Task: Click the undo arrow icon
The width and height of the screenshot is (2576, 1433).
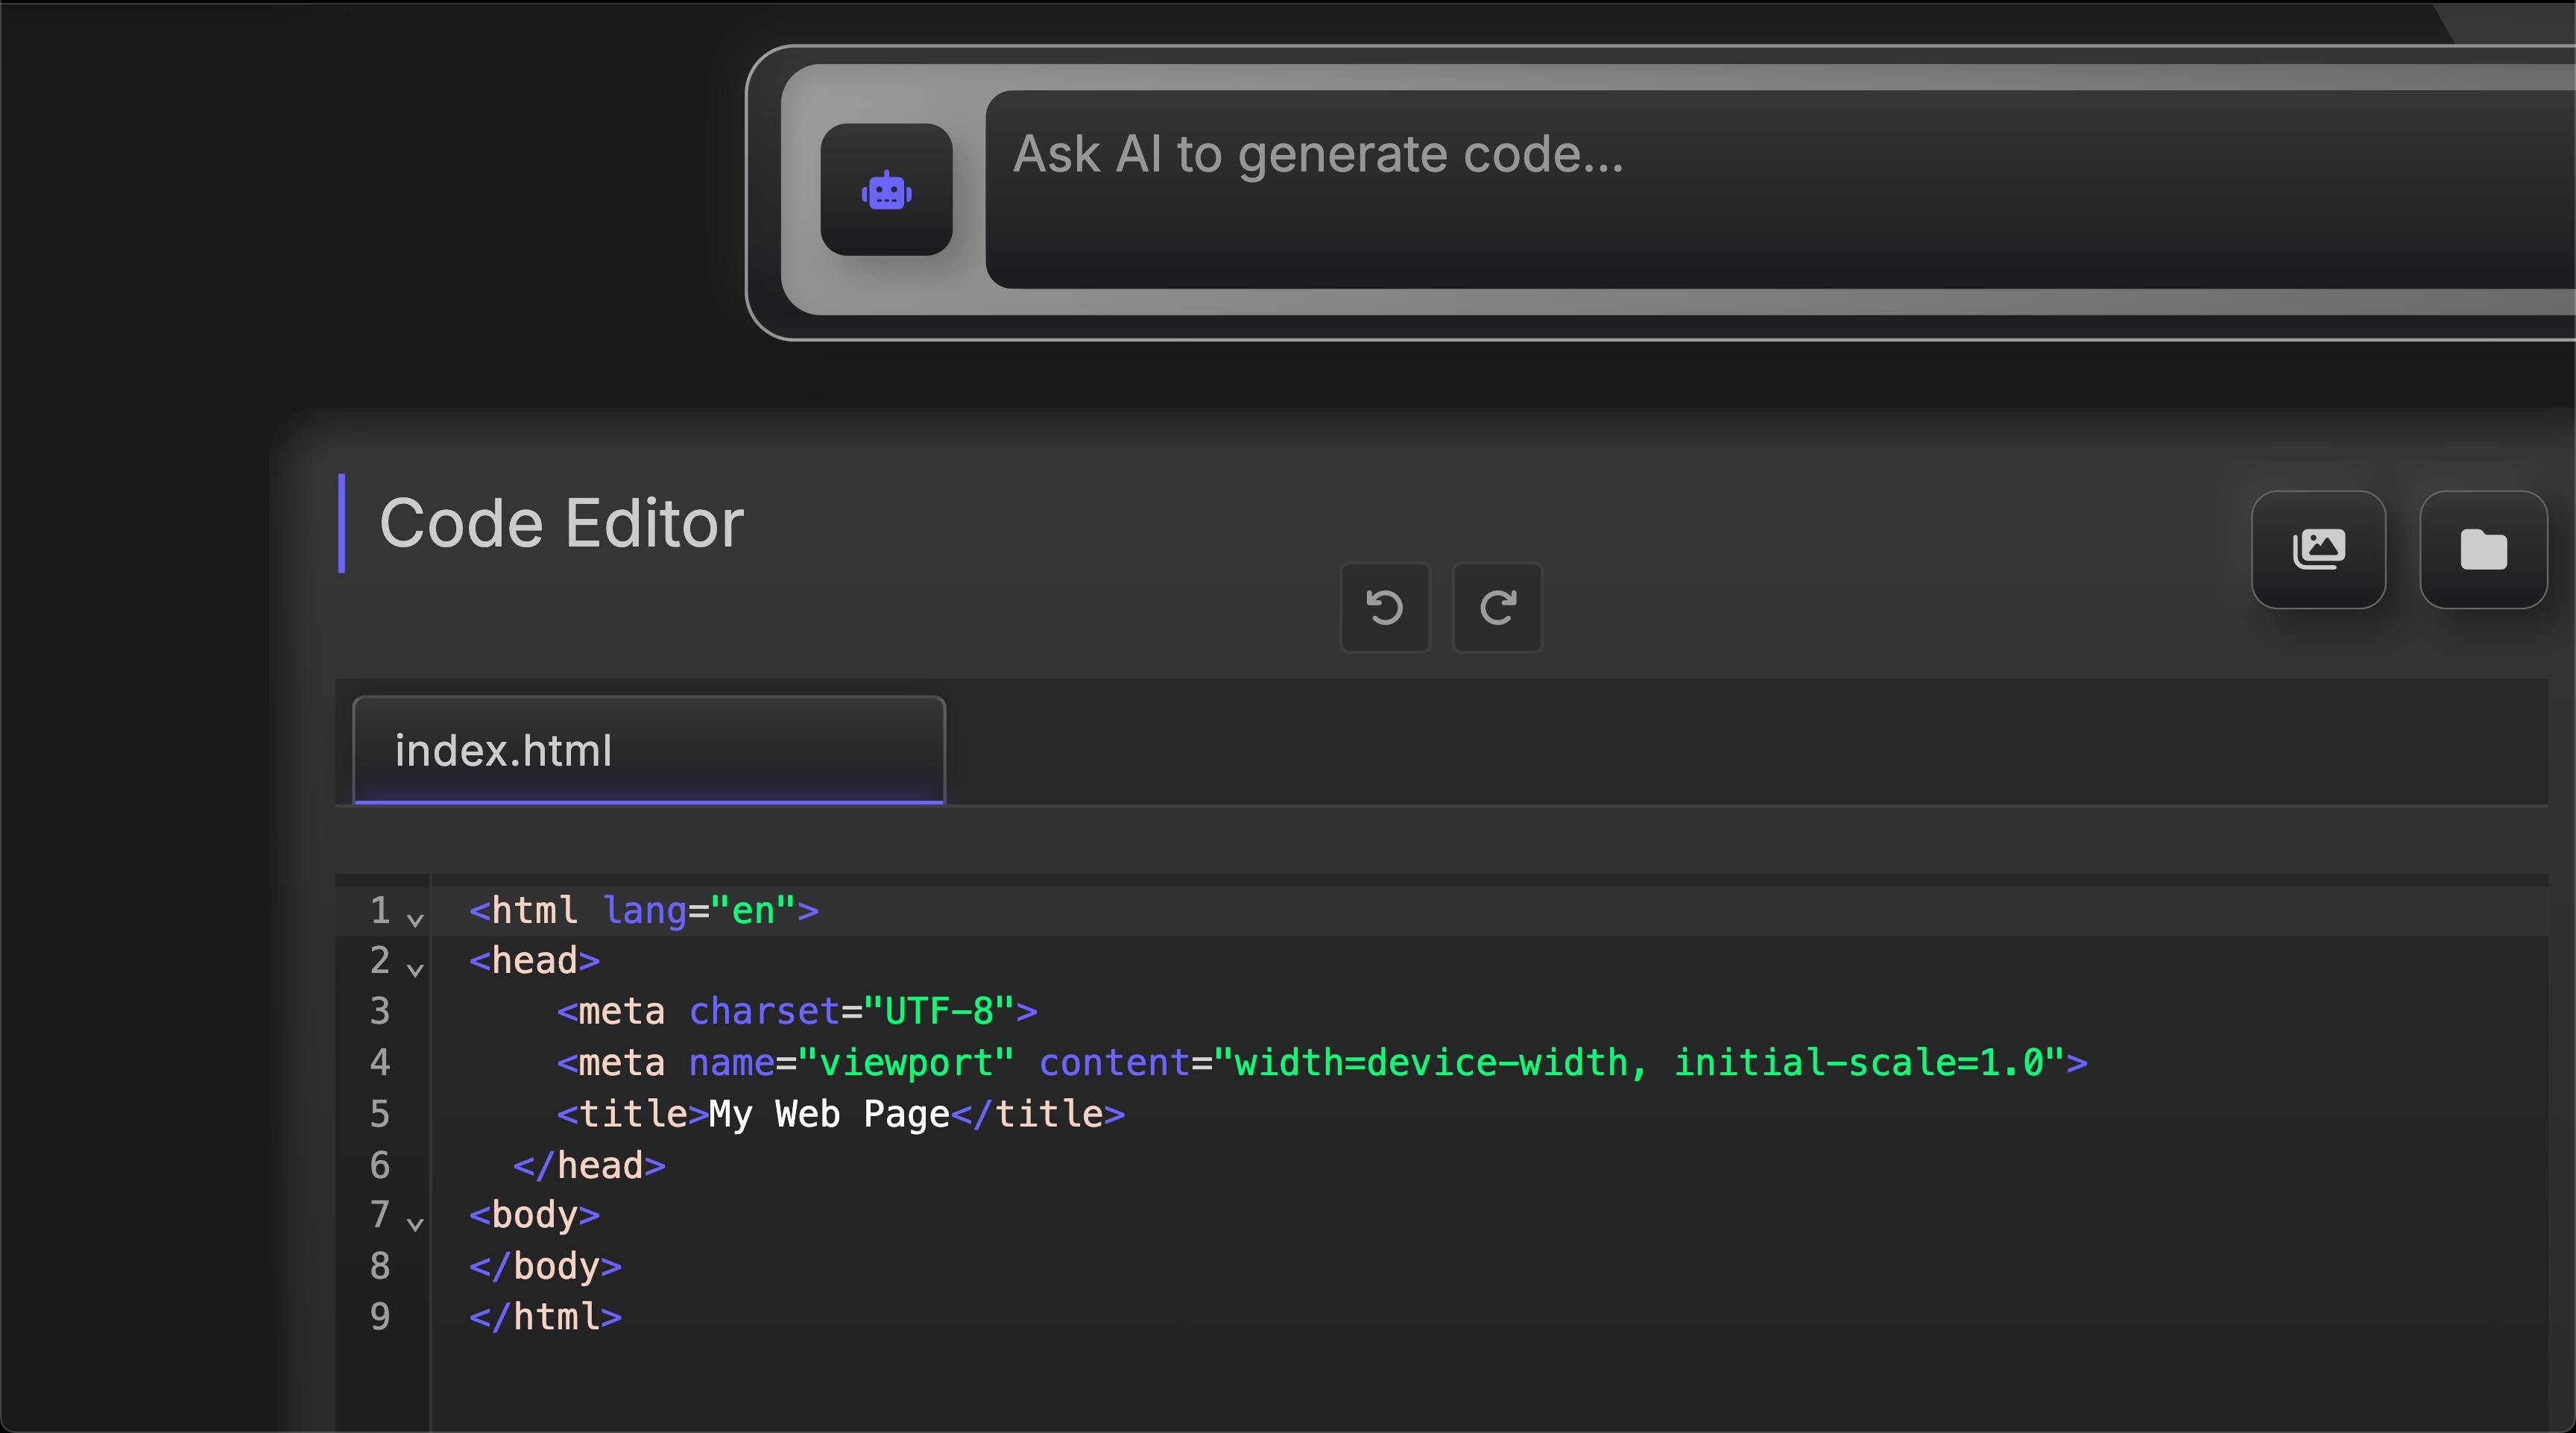Action: [x=1385, y=607]
